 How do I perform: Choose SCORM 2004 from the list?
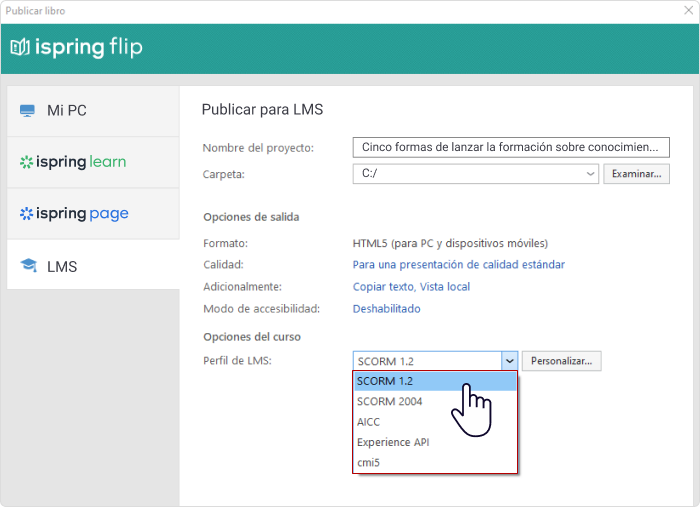(x=435, y=401)
